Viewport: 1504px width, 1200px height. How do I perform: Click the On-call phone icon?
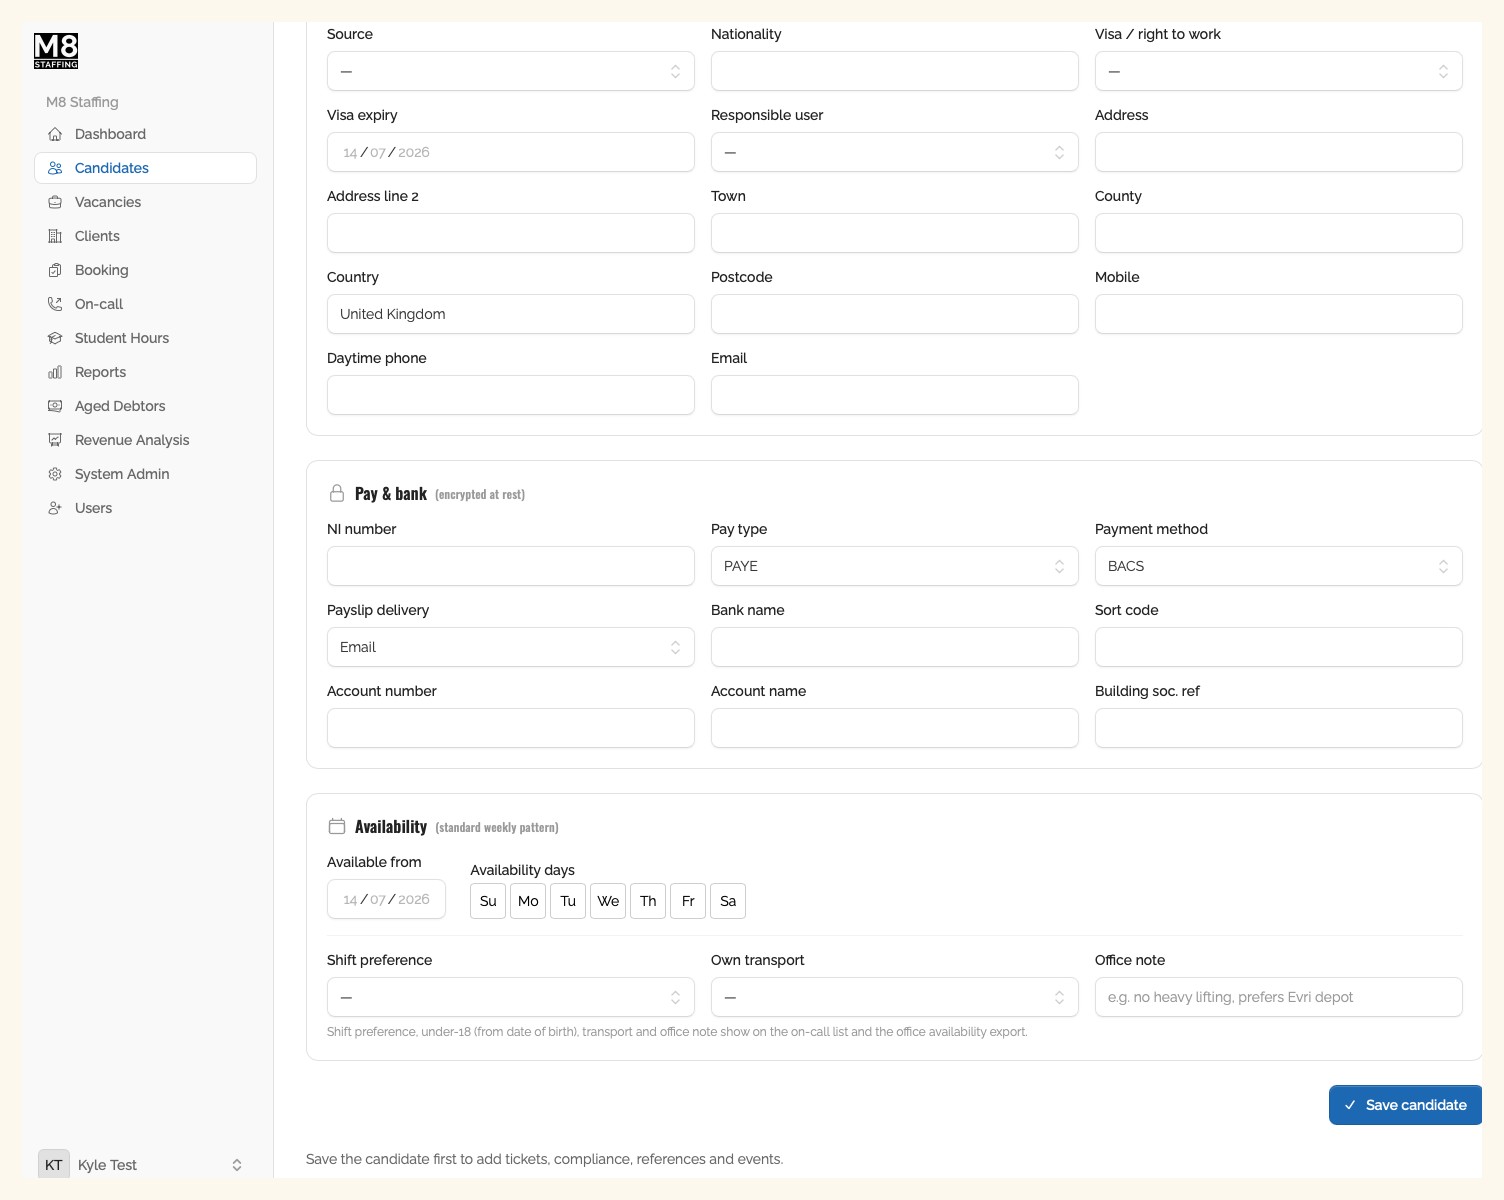click(55, 304)
